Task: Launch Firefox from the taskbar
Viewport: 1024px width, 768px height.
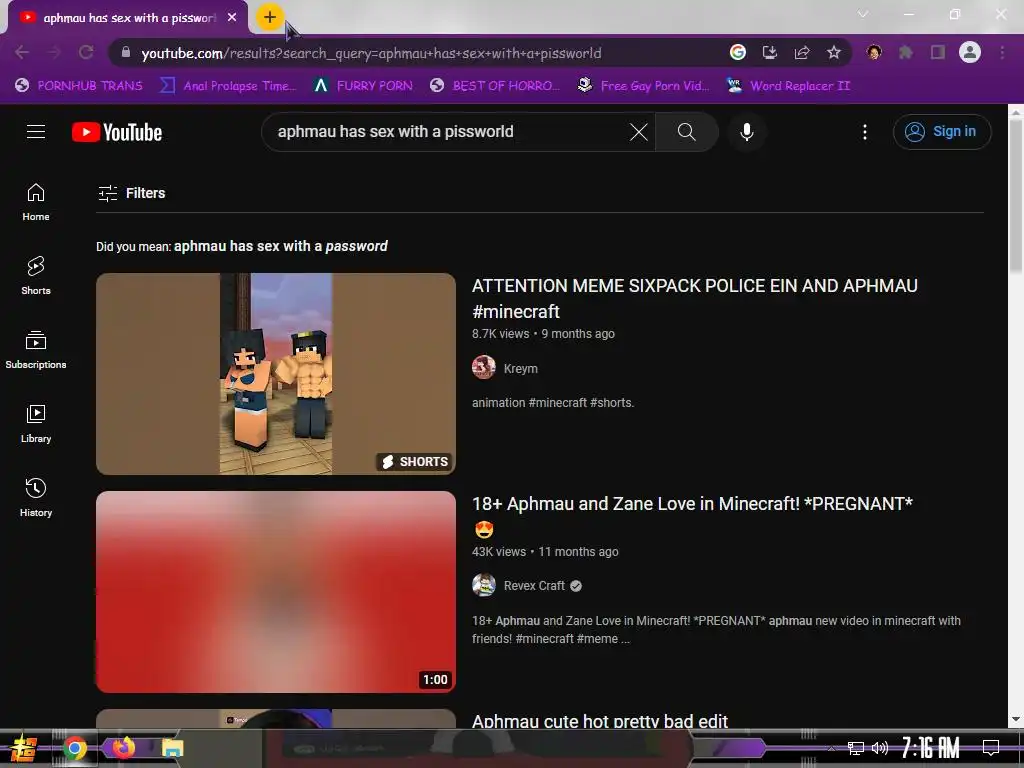Action: click(x=123, y=747)
